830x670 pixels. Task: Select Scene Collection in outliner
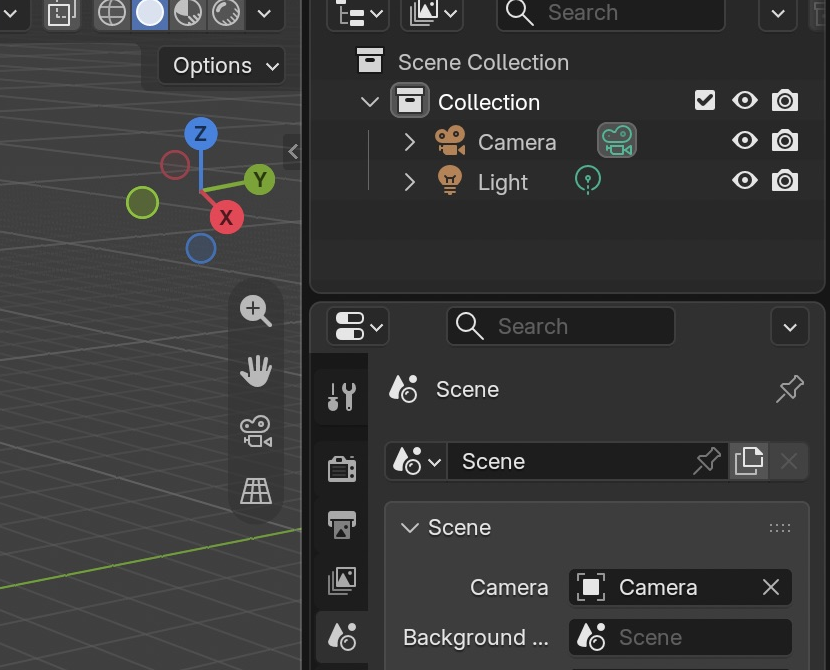click(x=483, y=62)
